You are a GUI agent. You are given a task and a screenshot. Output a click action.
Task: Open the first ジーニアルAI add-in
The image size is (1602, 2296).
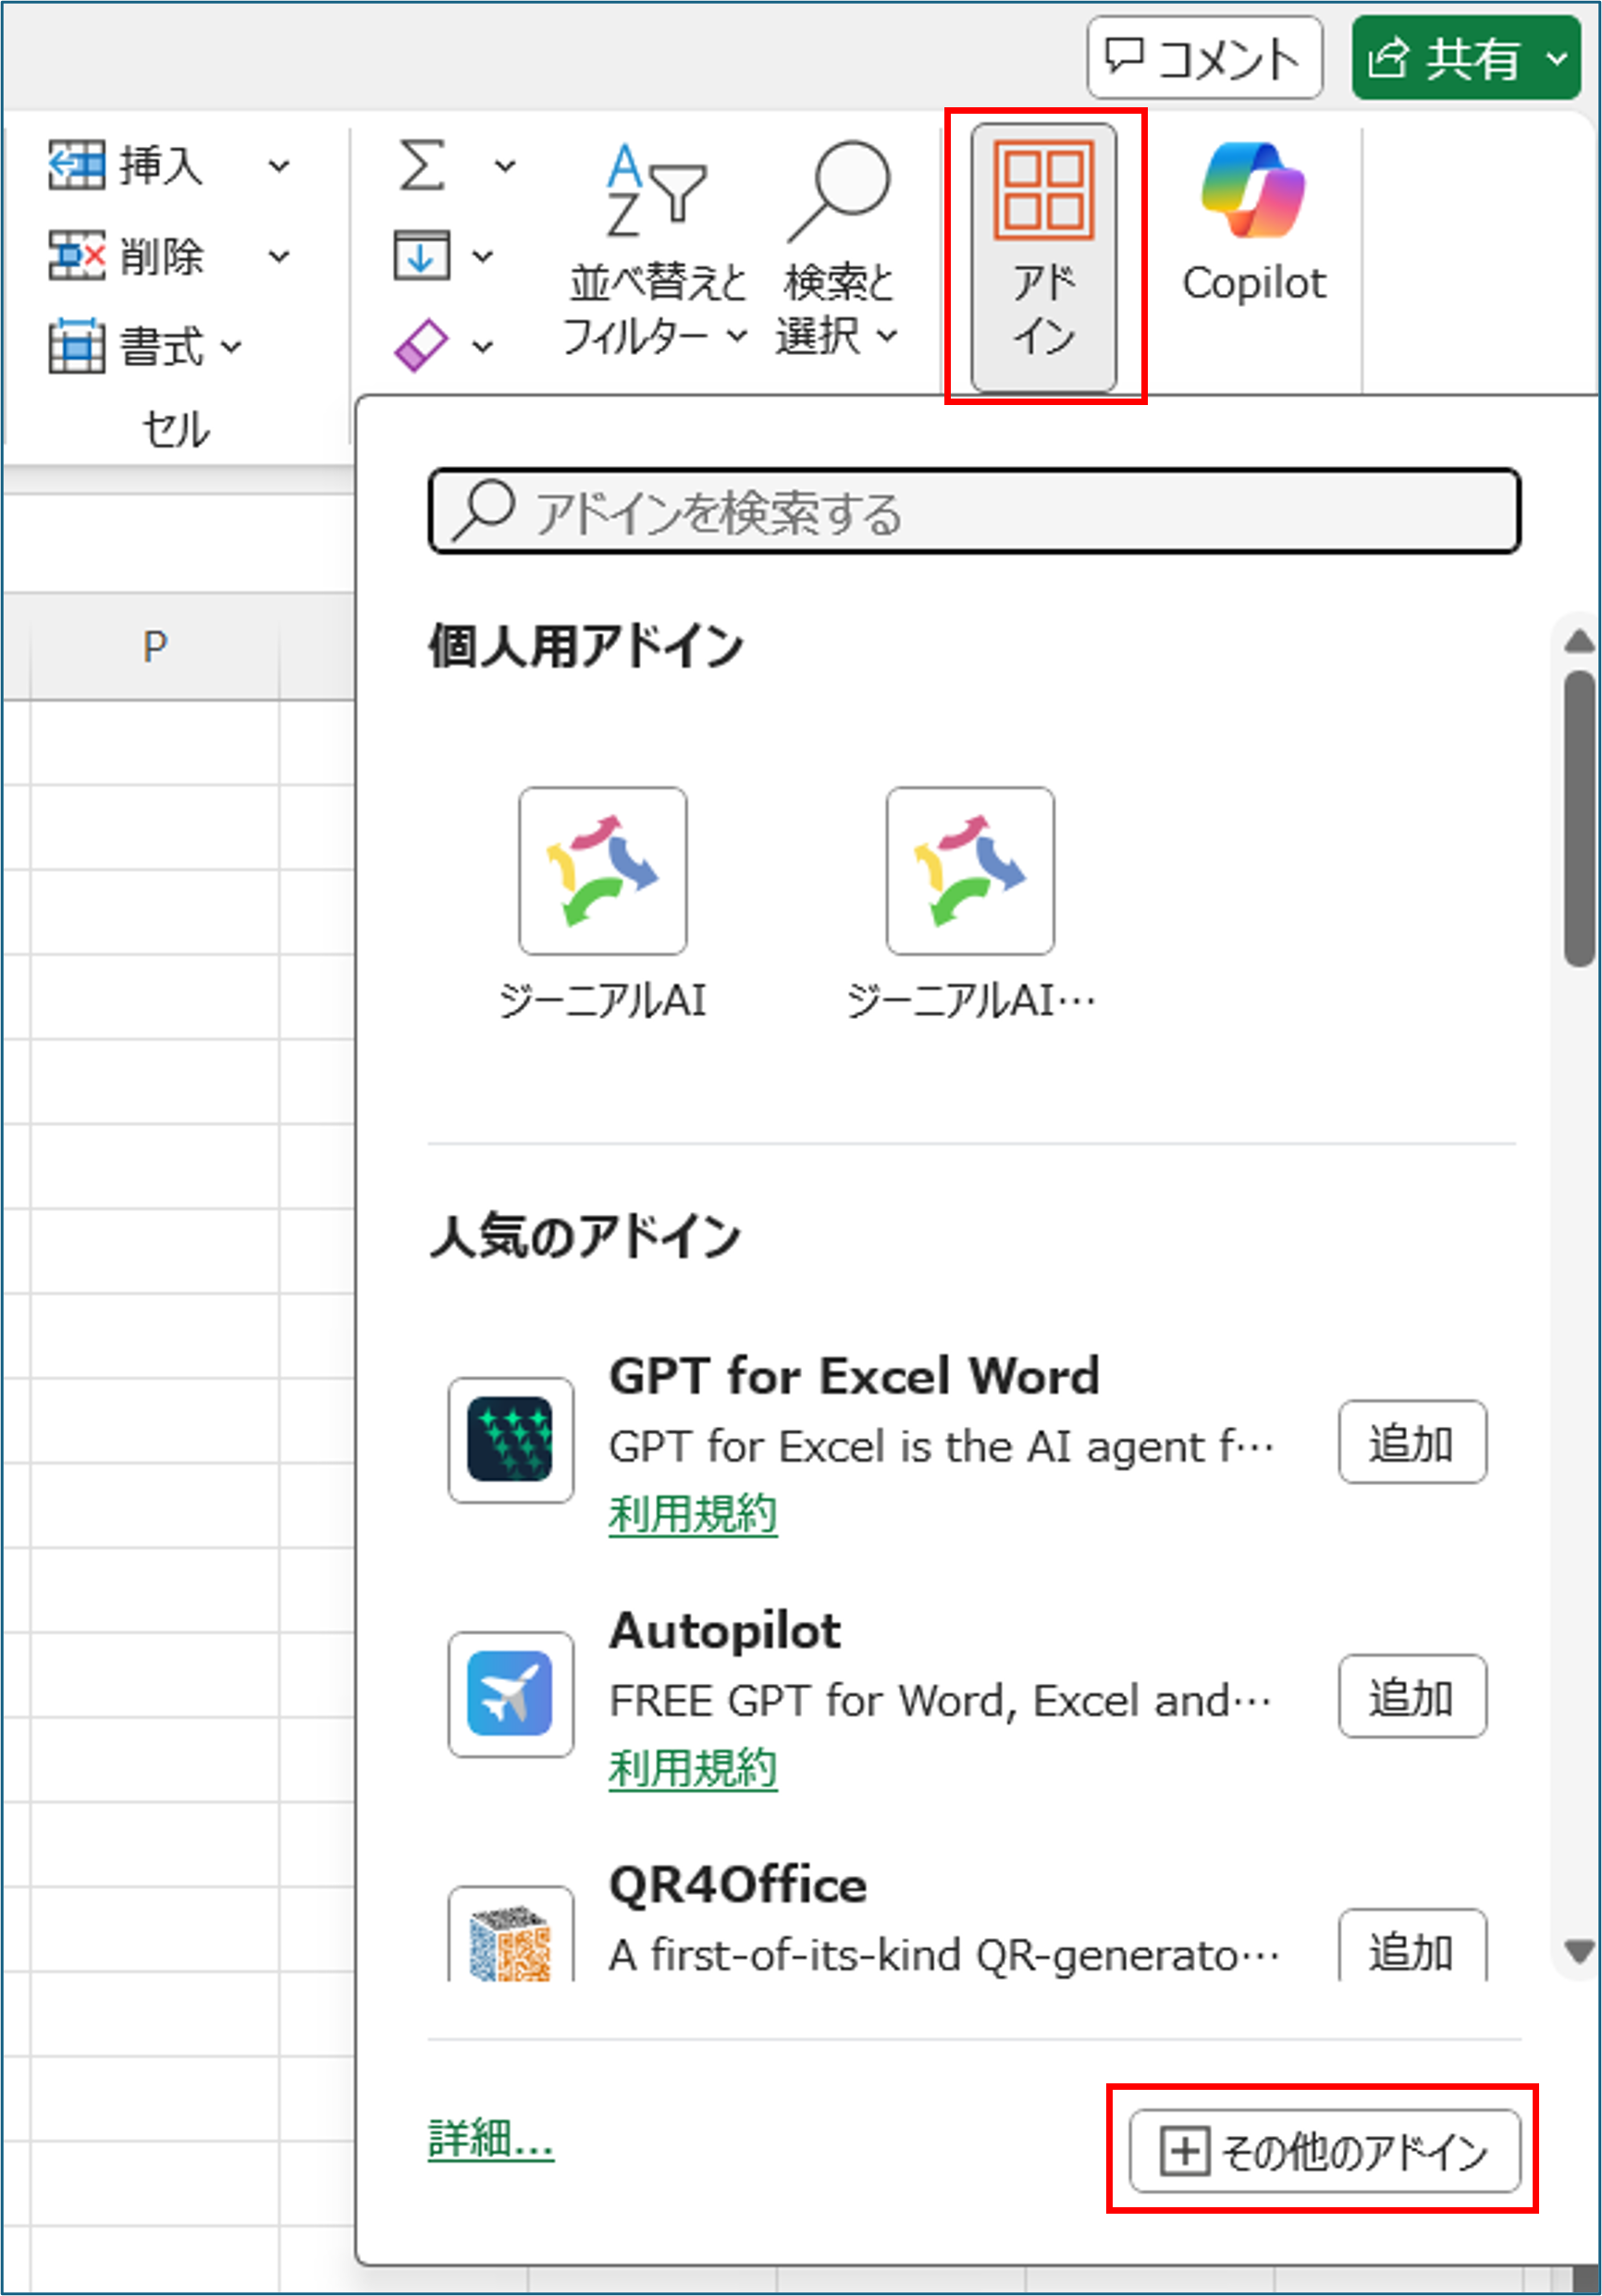[602, 904]
